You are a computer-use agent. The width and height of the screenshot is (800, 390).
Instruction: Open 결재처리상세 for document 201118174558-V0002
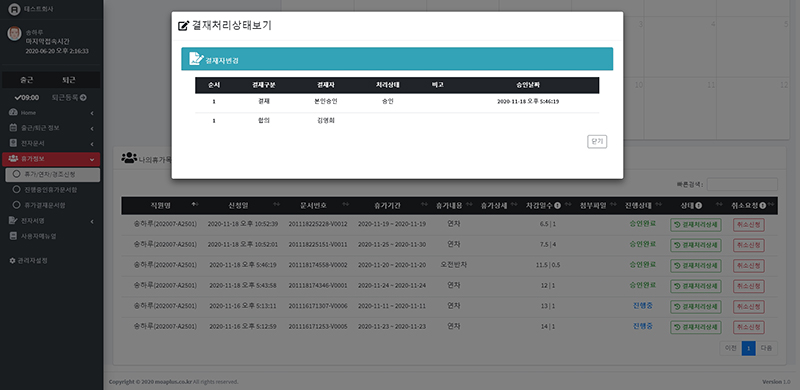pyautogui.click(x=695, y=265)
